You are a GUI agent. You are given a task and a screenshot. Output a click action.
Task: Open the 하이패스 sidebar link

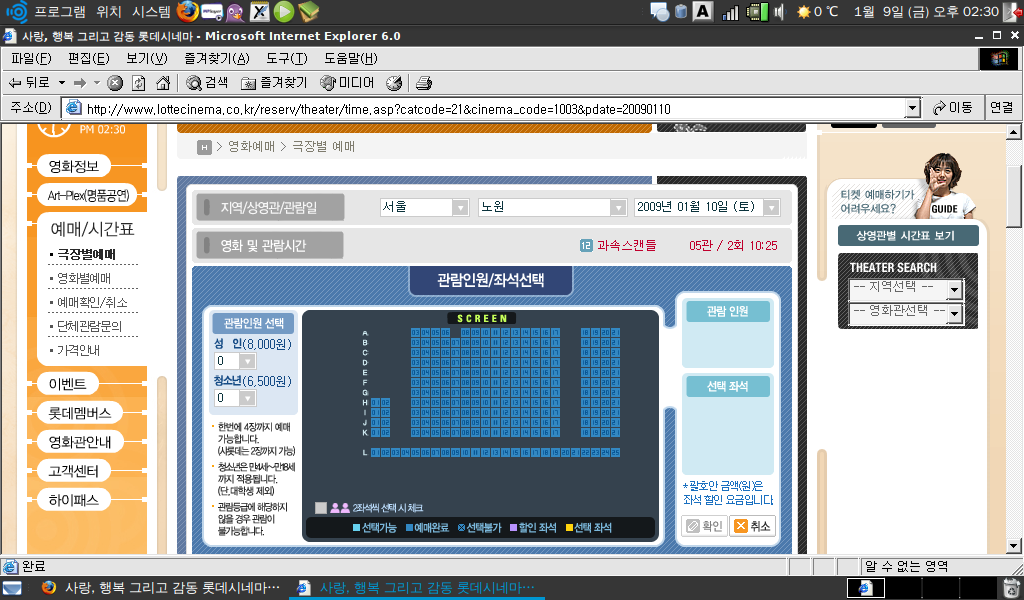tap(73, 500)
